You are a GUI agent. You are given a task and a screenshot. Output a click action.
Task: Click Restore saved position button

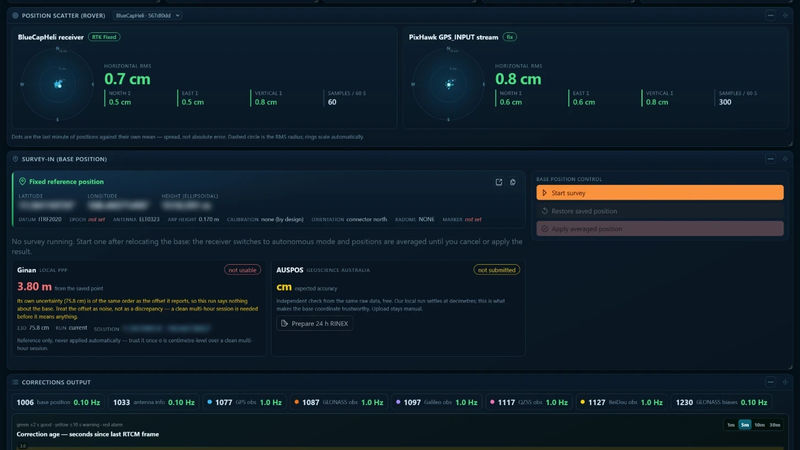(x=660, y=211)
